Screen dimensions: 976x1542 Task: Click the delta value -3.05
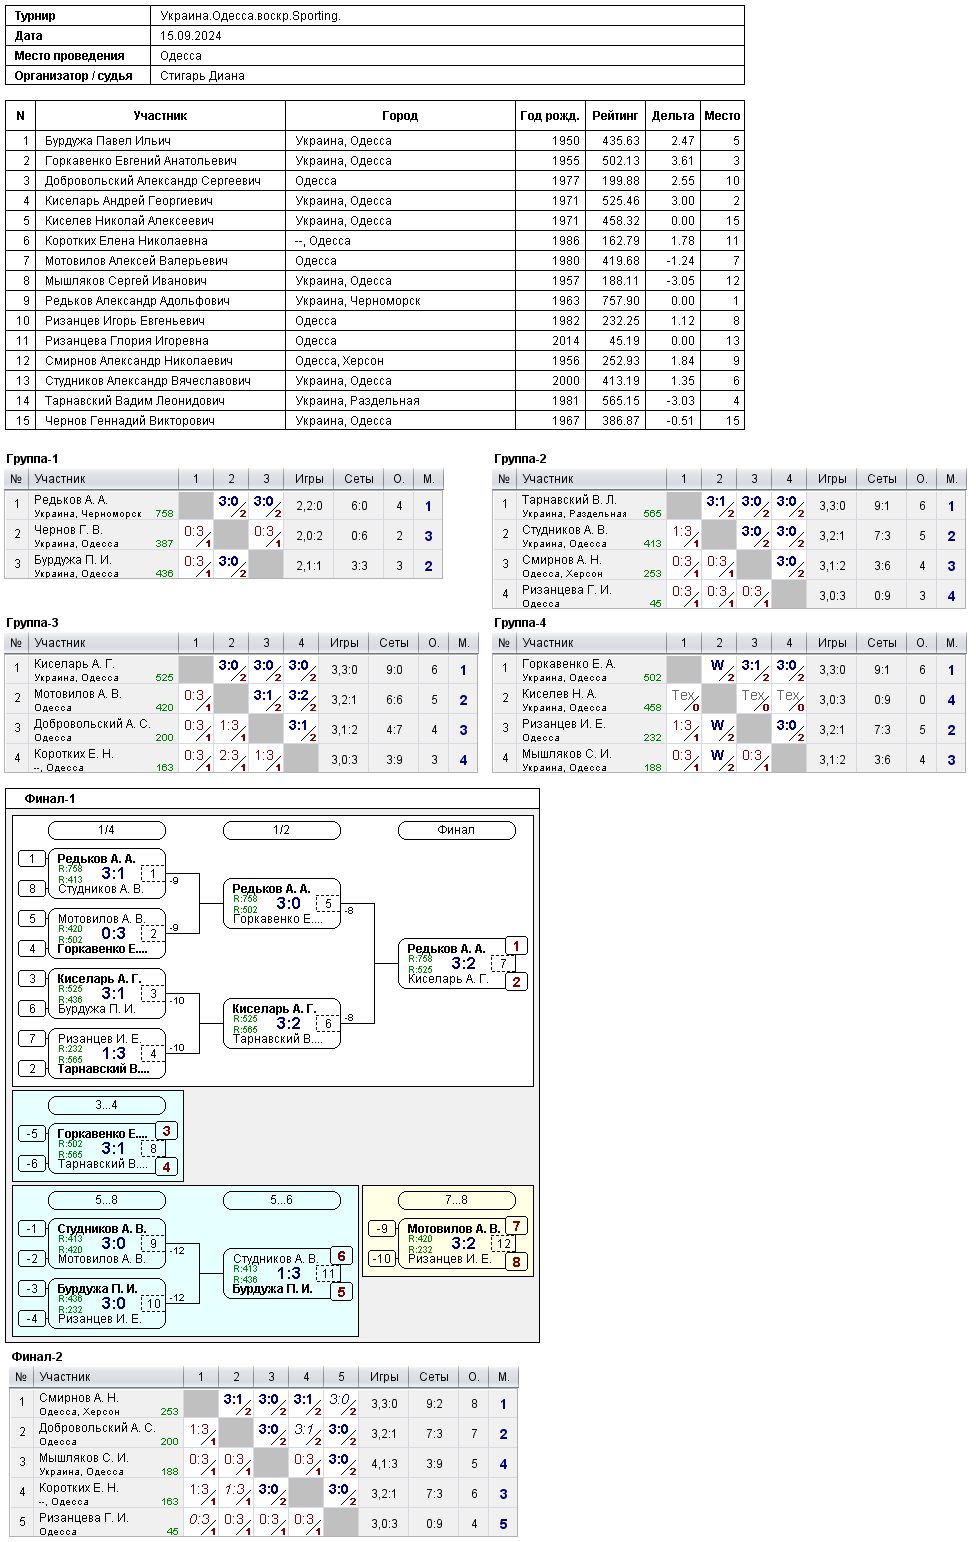[x=681, y=281]
